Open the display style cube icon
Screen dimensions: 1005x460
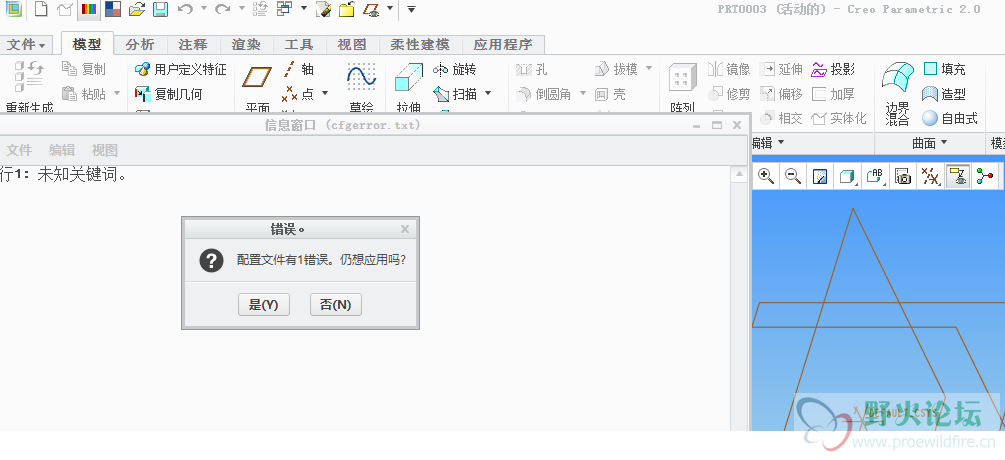coord(847,177)
